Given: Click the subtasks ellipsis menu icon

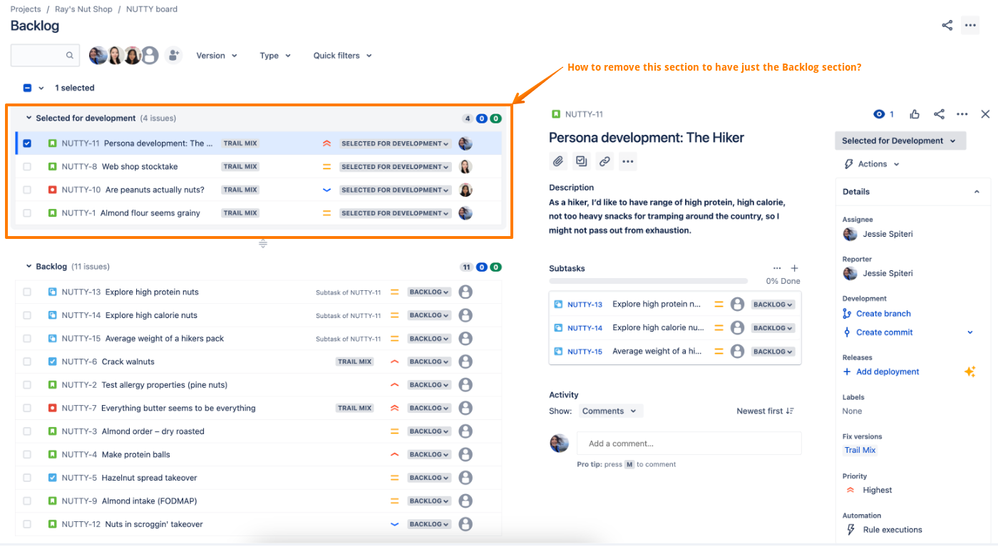Looking at the screenshot, I should (x=777, y=268).
